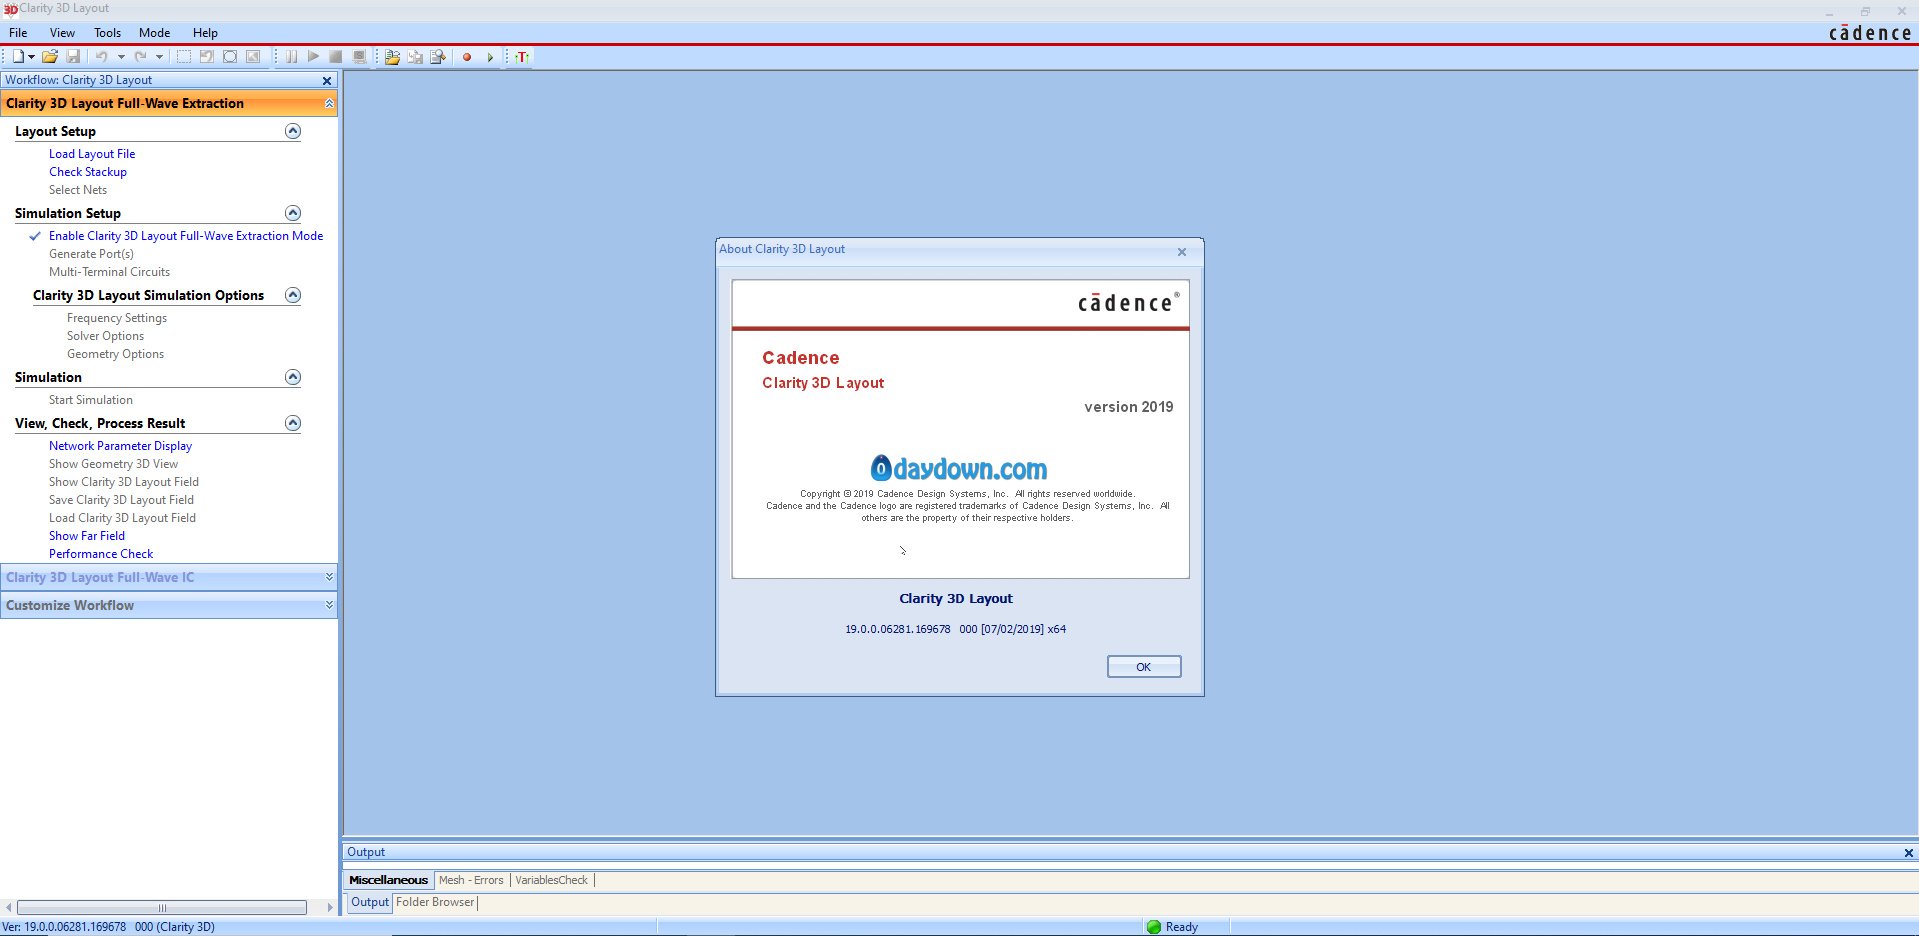Collapse Clarity 3D Layout Full-Wave Extraction section

tap(329, 103)
